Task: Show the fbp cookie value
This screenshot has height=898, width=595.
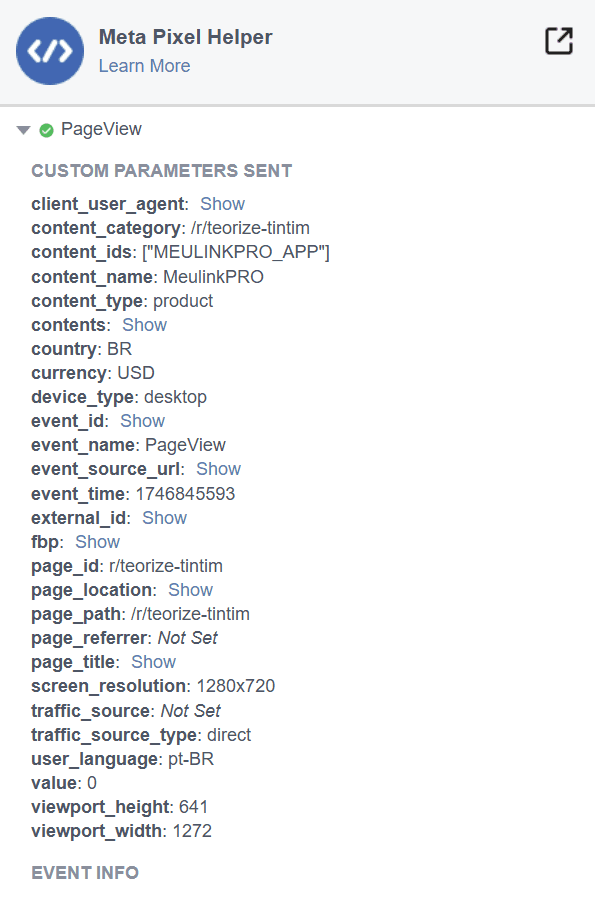Action: click(97, 542)
